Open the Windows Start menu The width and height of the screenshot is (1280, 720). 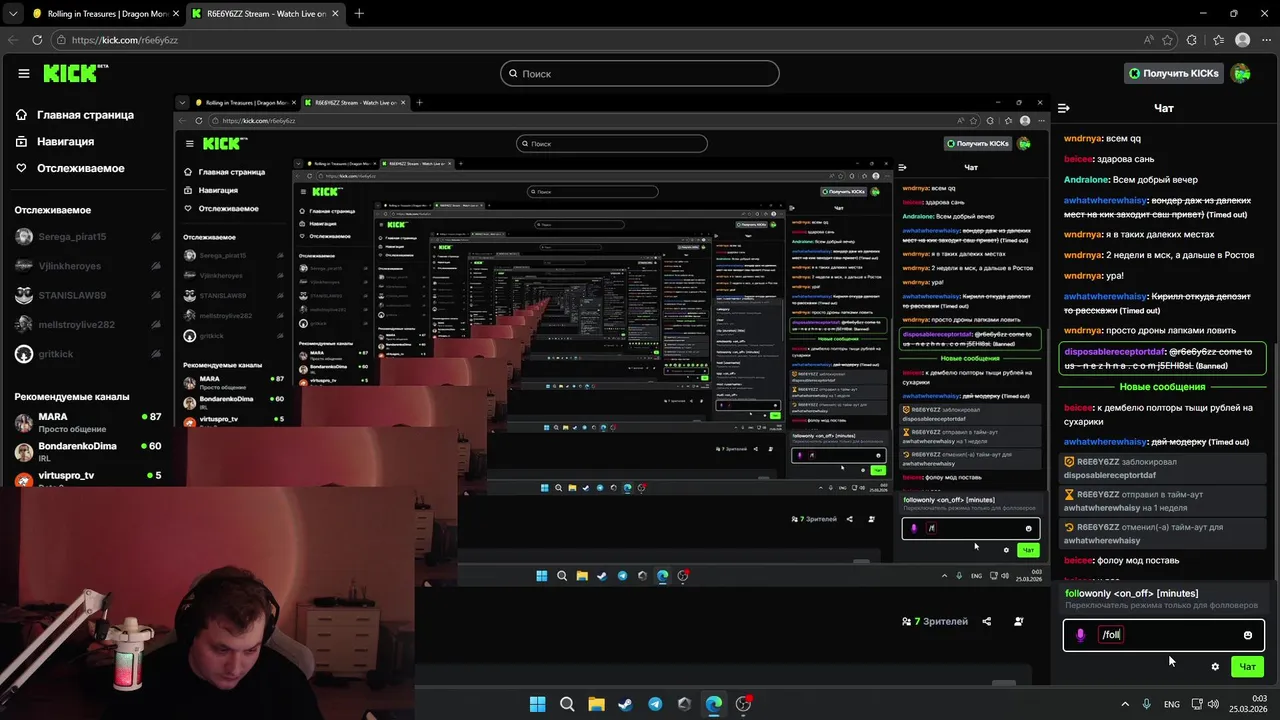click(537, 704)
